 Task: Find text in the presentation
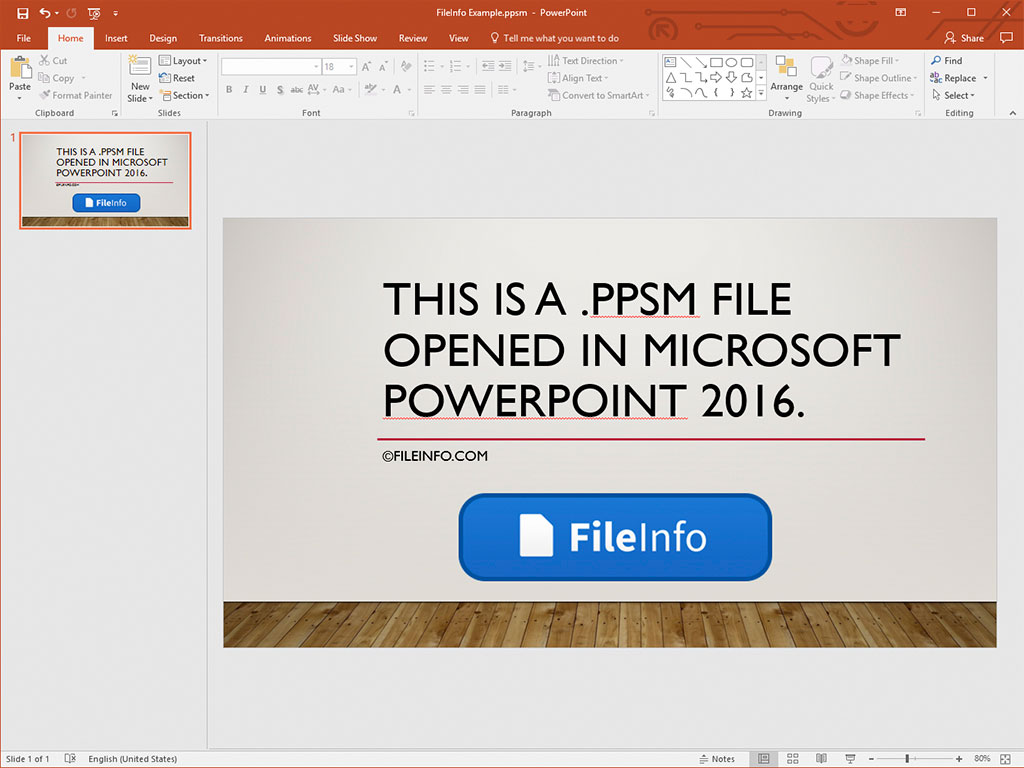coord(946,61)
